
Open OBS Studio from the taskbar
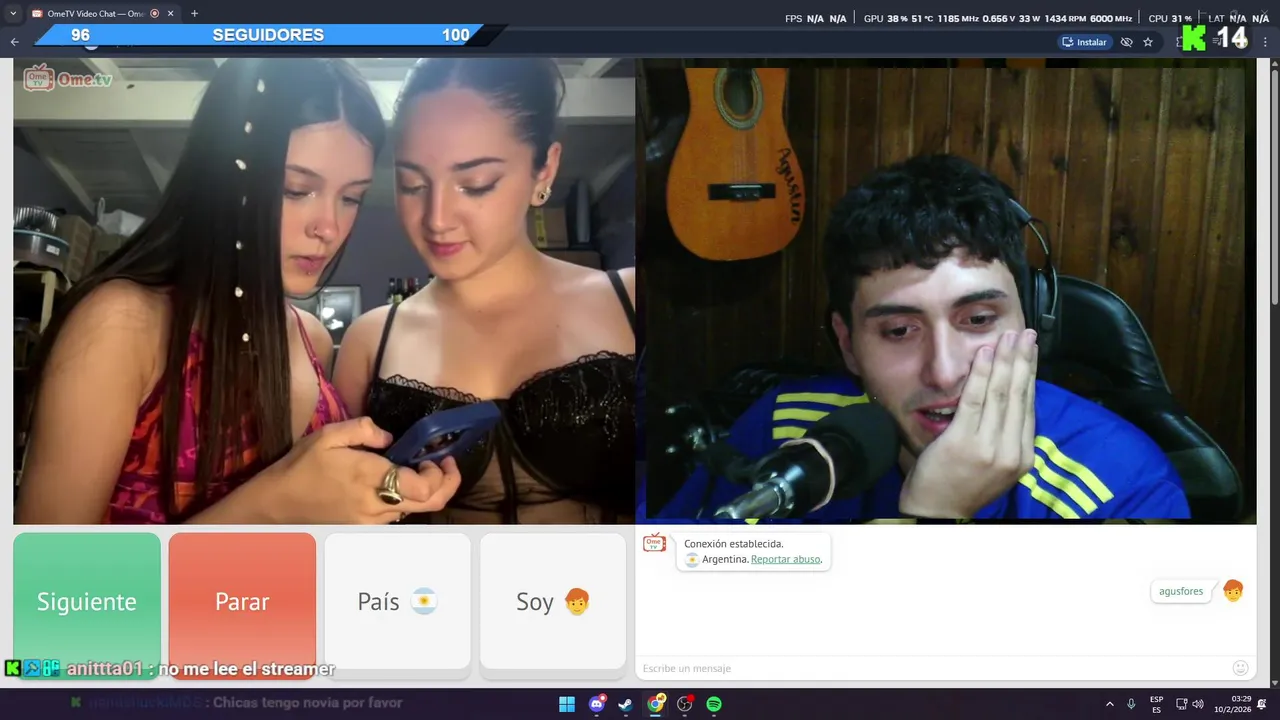click(x=685, y=704)
